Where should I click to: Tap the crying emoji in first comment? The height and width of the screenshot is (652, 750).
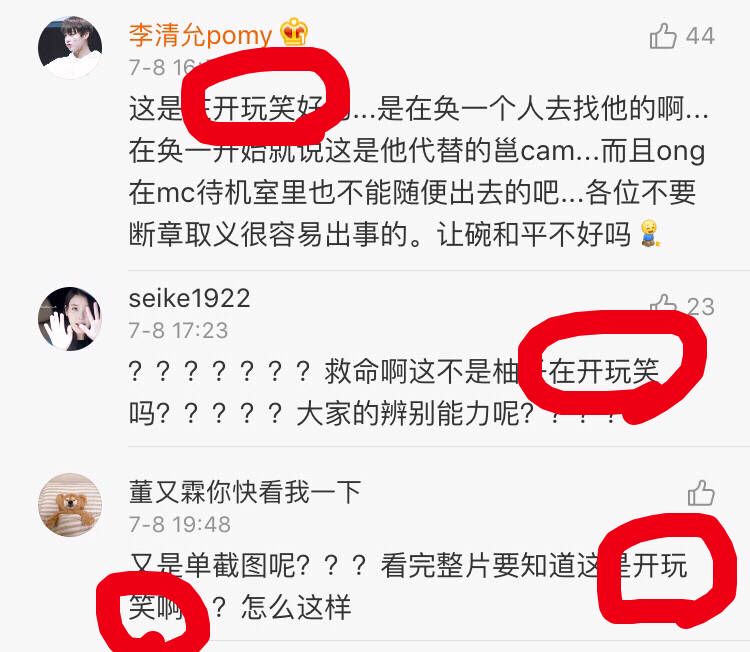pyautogui.click(x=650, y=233)
